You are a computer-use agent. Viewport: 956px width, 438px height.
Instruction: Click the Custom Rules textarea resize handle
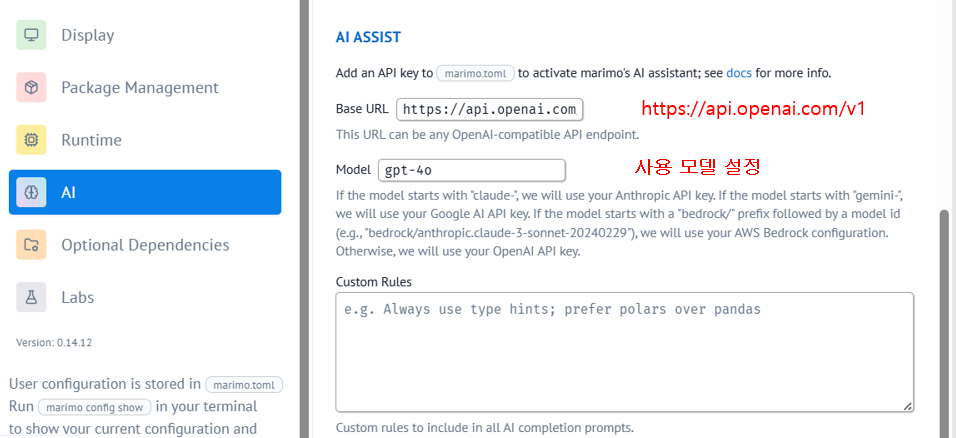(907, 406)
